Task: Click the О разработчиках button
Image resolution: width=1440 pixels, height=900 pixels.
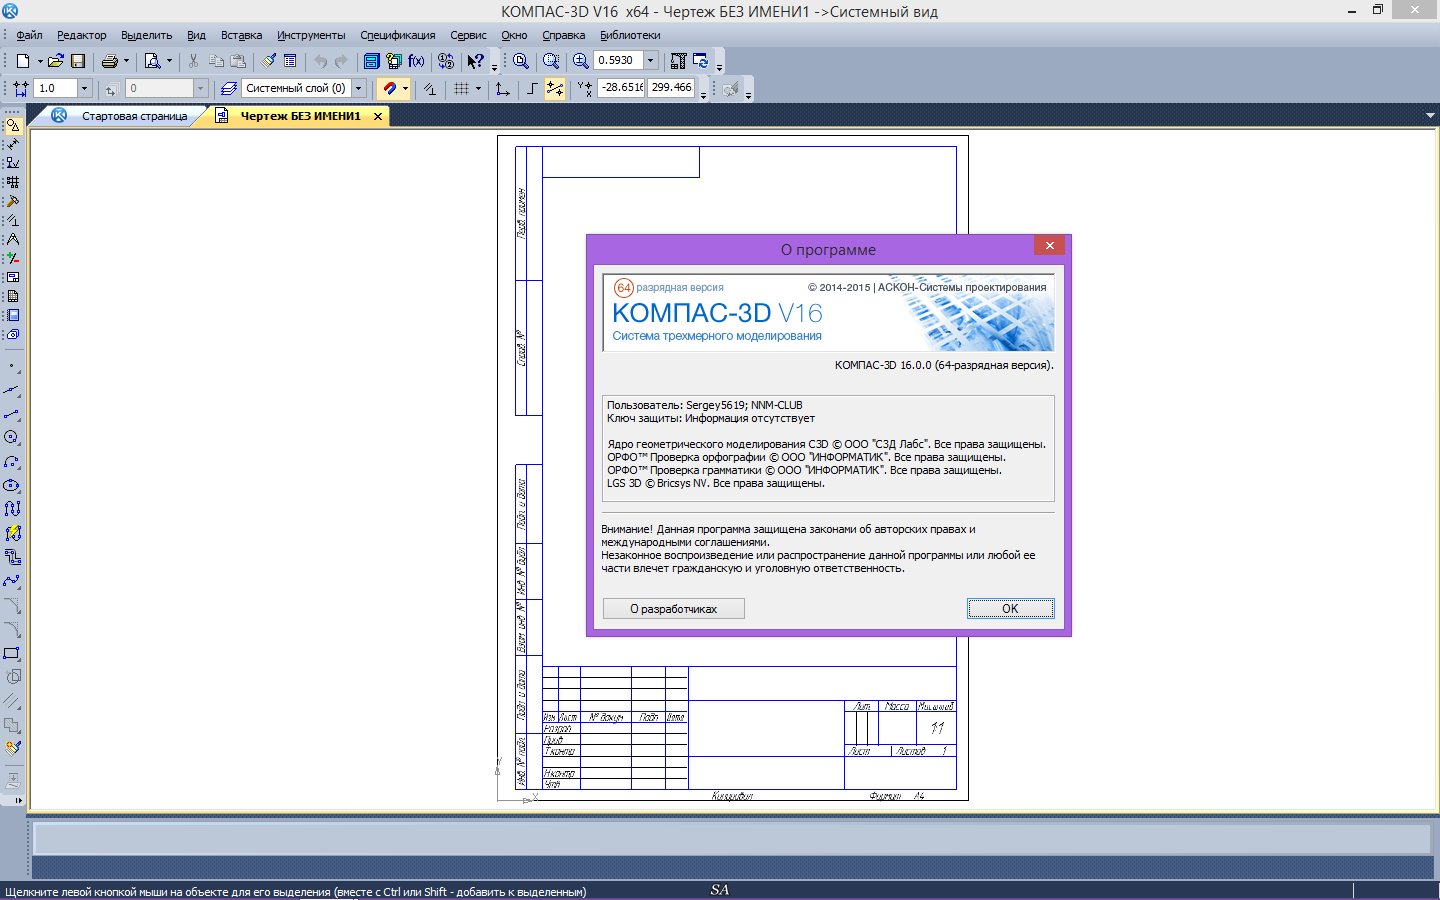Action: (x=673, y=608)
